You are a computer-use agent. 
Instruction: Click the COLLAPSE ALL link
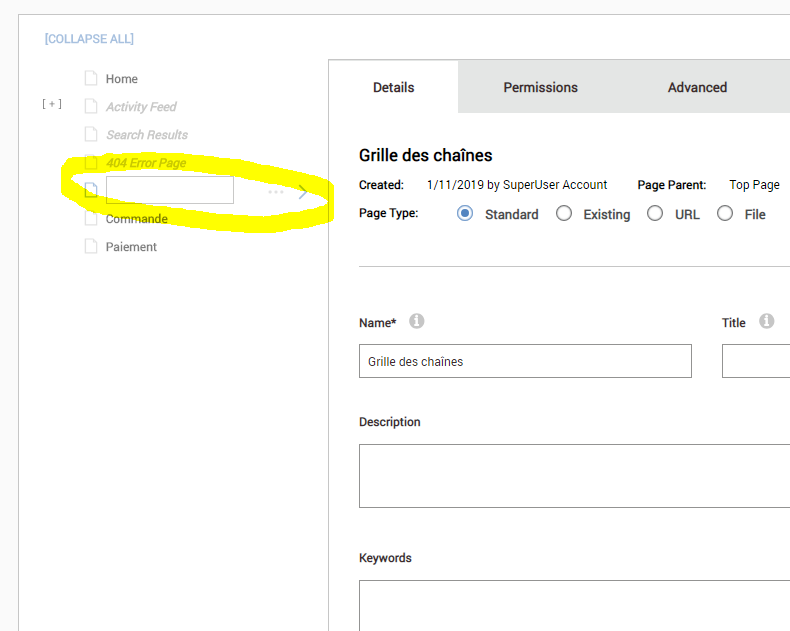point(89,39)
